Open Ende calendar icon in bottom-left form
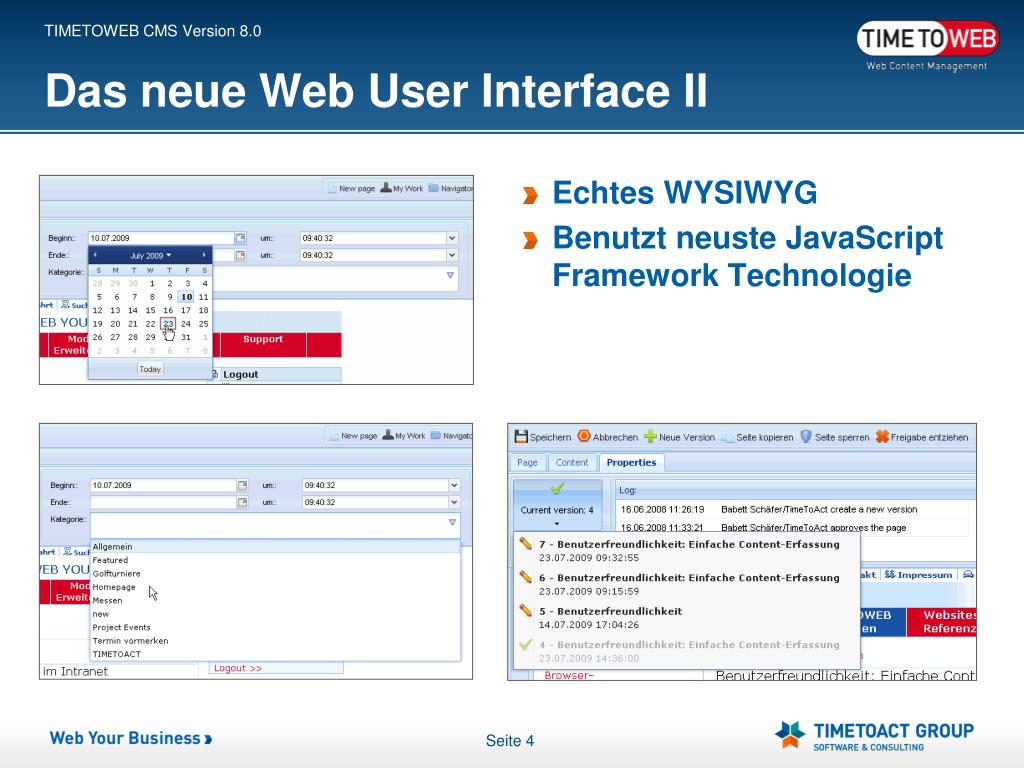 [242, 502]
